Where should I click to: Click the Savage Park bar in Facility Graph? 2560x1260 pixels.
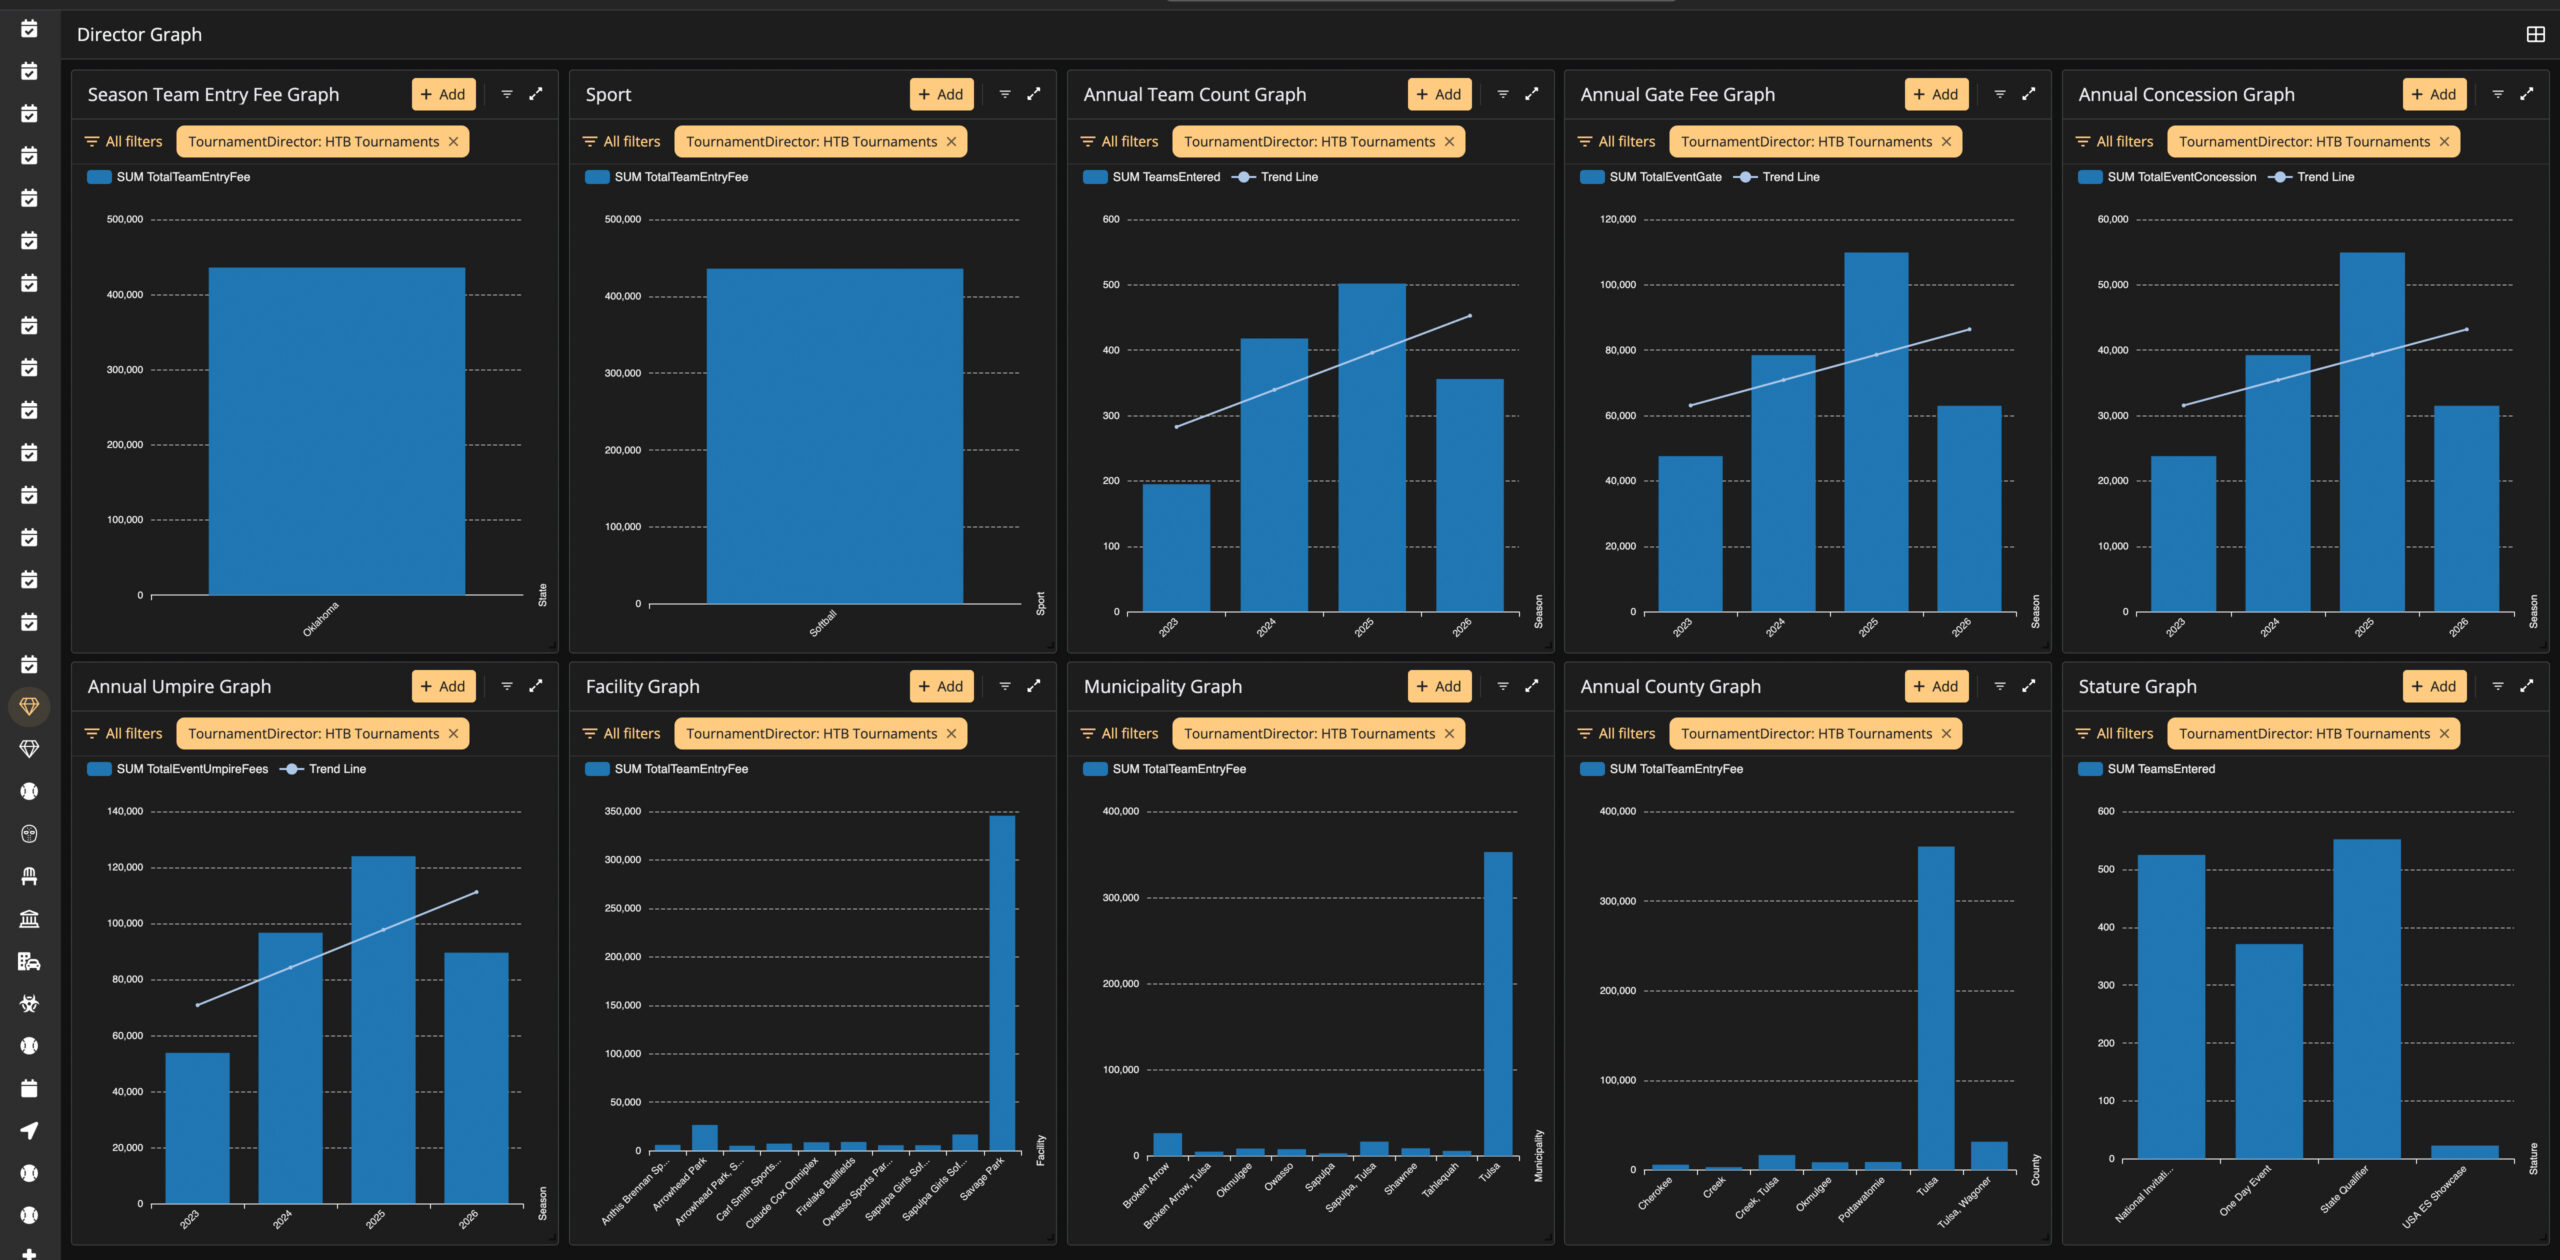pos(1002,983)
